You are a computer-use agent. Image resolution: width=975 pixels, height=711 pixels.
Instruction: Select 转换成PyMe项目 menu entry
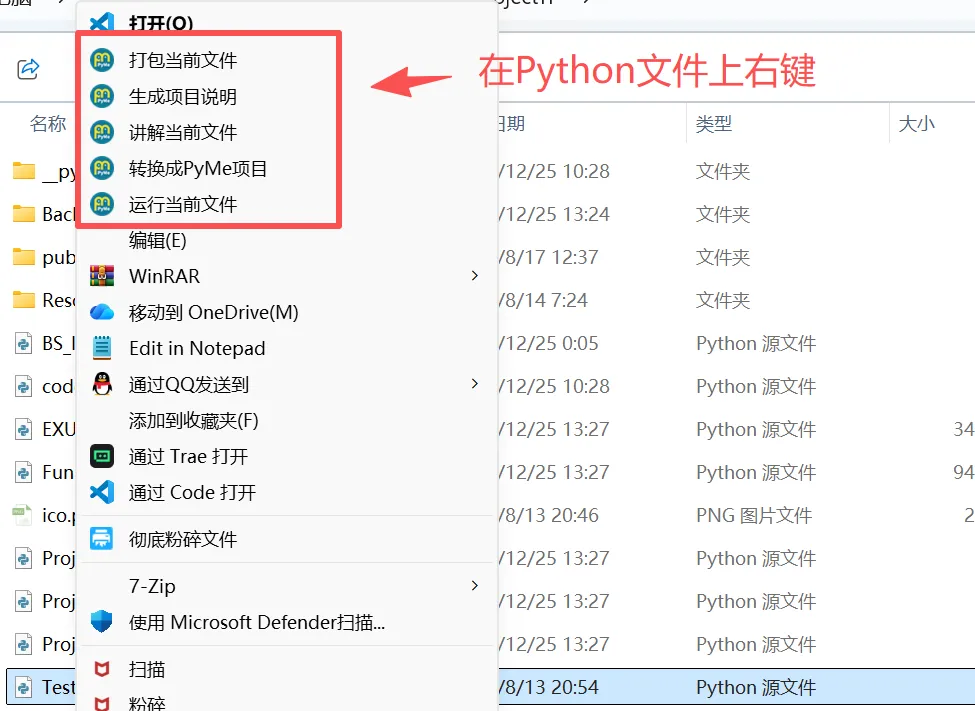(x=198, y=169)
